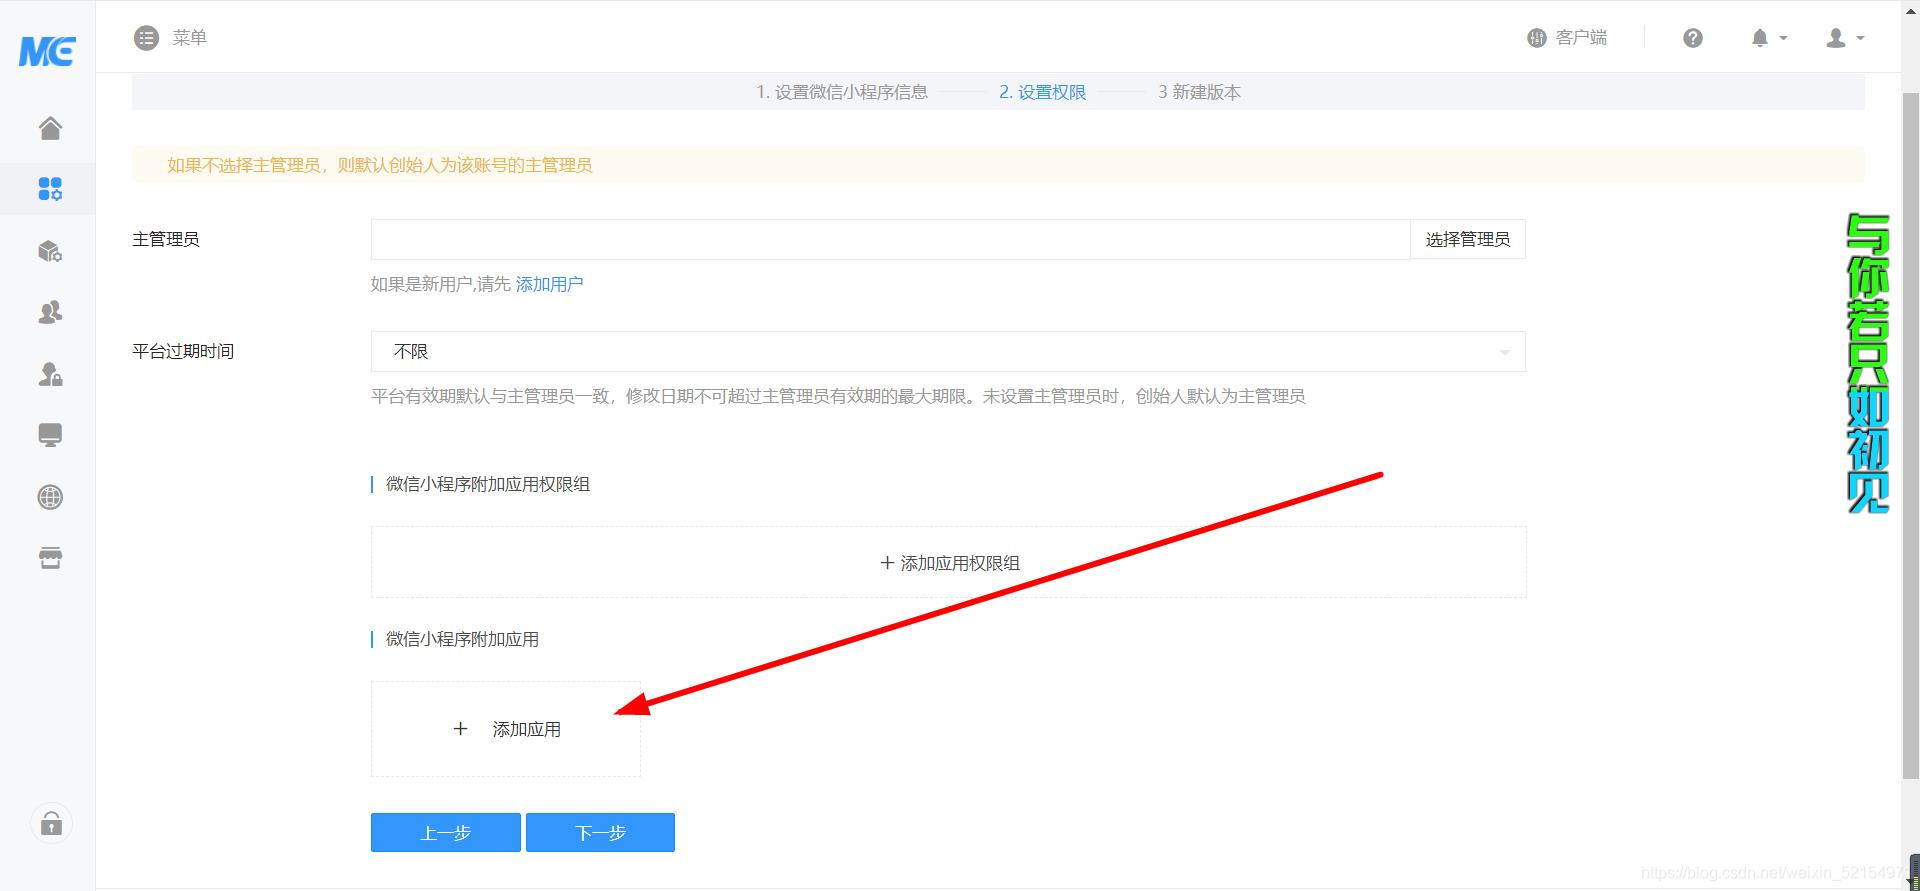Open the home icon in sidebar
The height and width of the screenshot is (891, 1920).
pos(50,128)
